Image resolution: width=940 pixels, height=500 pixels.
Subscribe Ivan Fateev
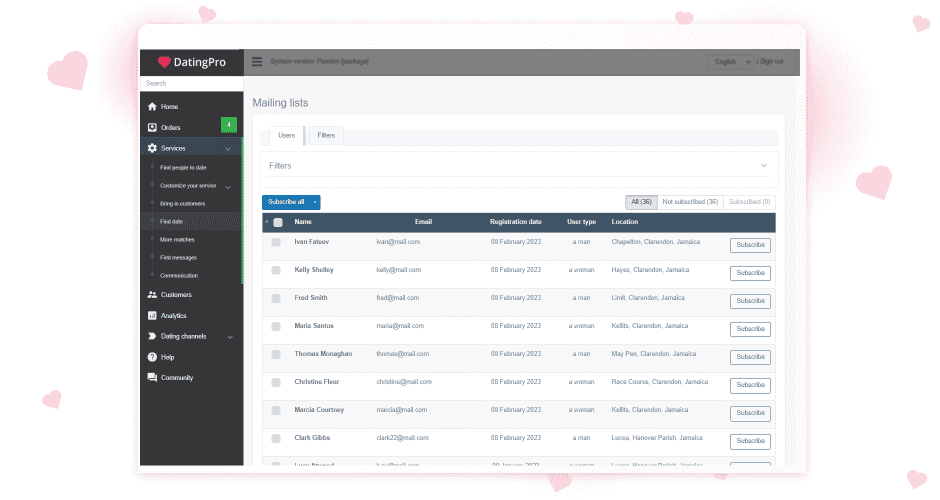750,245
